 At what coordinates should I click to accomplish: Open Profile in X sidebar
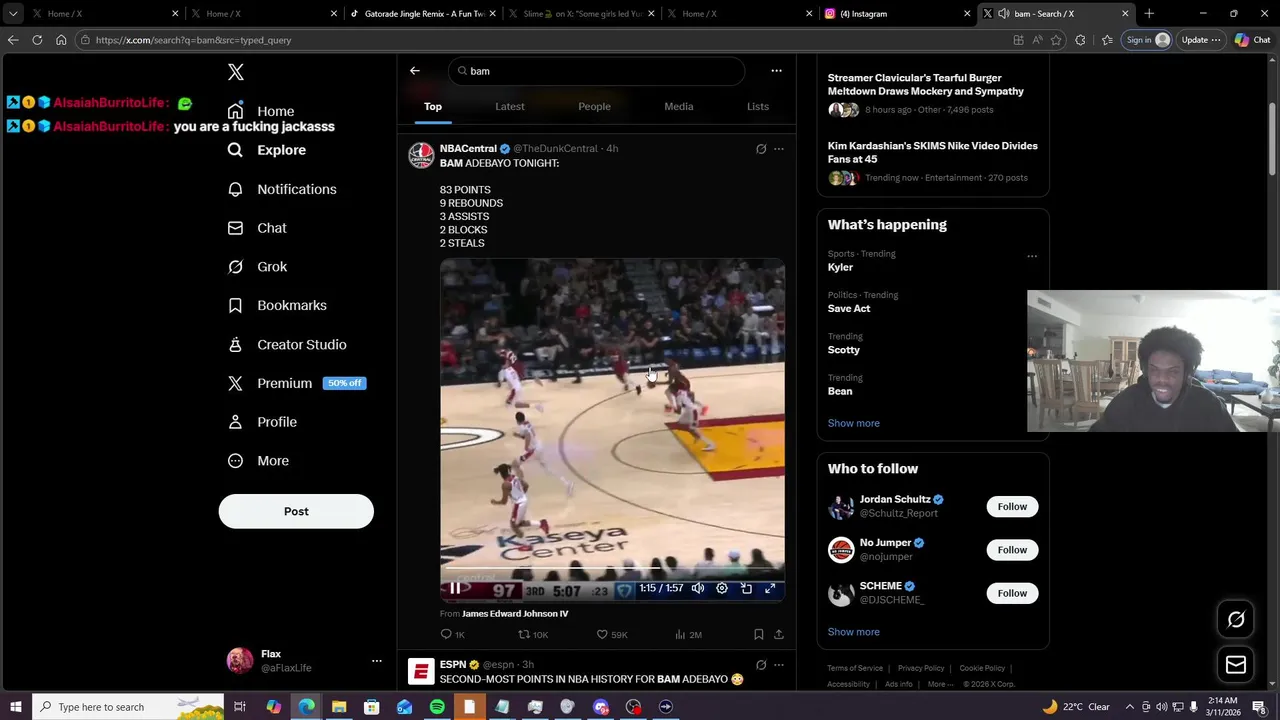pyautogui.click(x=262, y=422)
